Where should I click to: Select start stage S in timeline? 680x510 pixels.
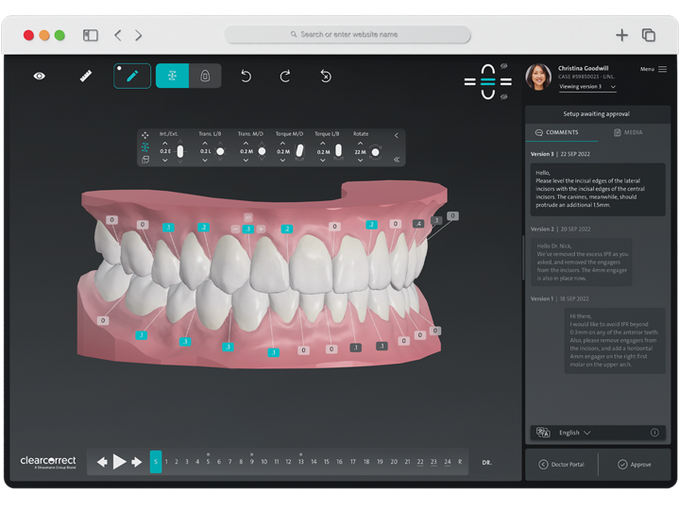[x=156, y=461]
